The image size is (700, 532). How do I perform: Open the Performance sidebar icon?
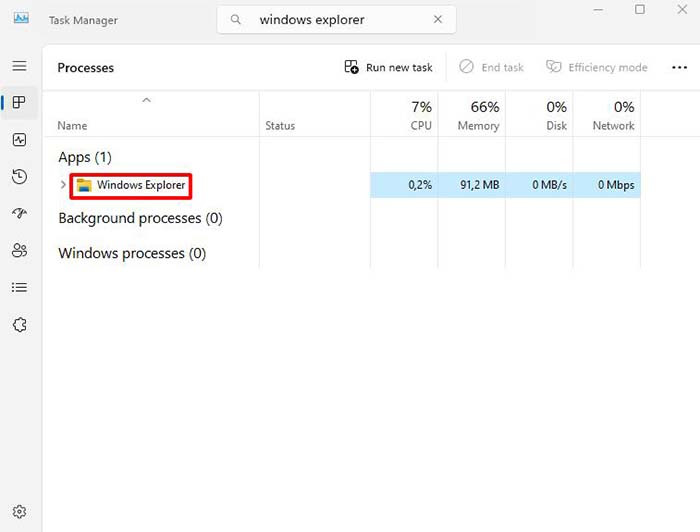[x=19, y=140]
